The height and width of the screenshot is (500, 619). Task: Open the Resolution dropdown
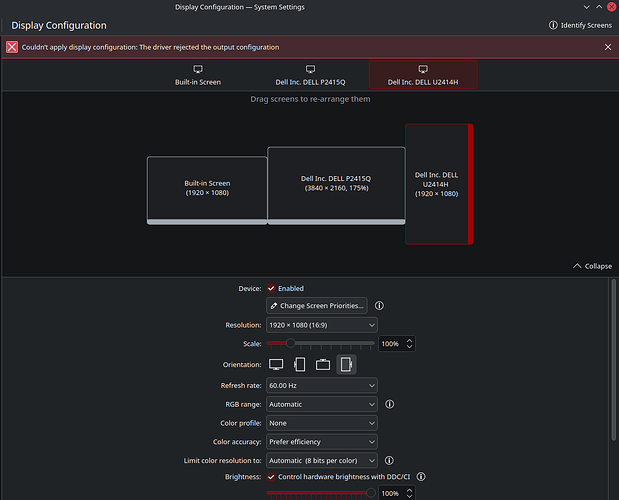click(321, 325)
